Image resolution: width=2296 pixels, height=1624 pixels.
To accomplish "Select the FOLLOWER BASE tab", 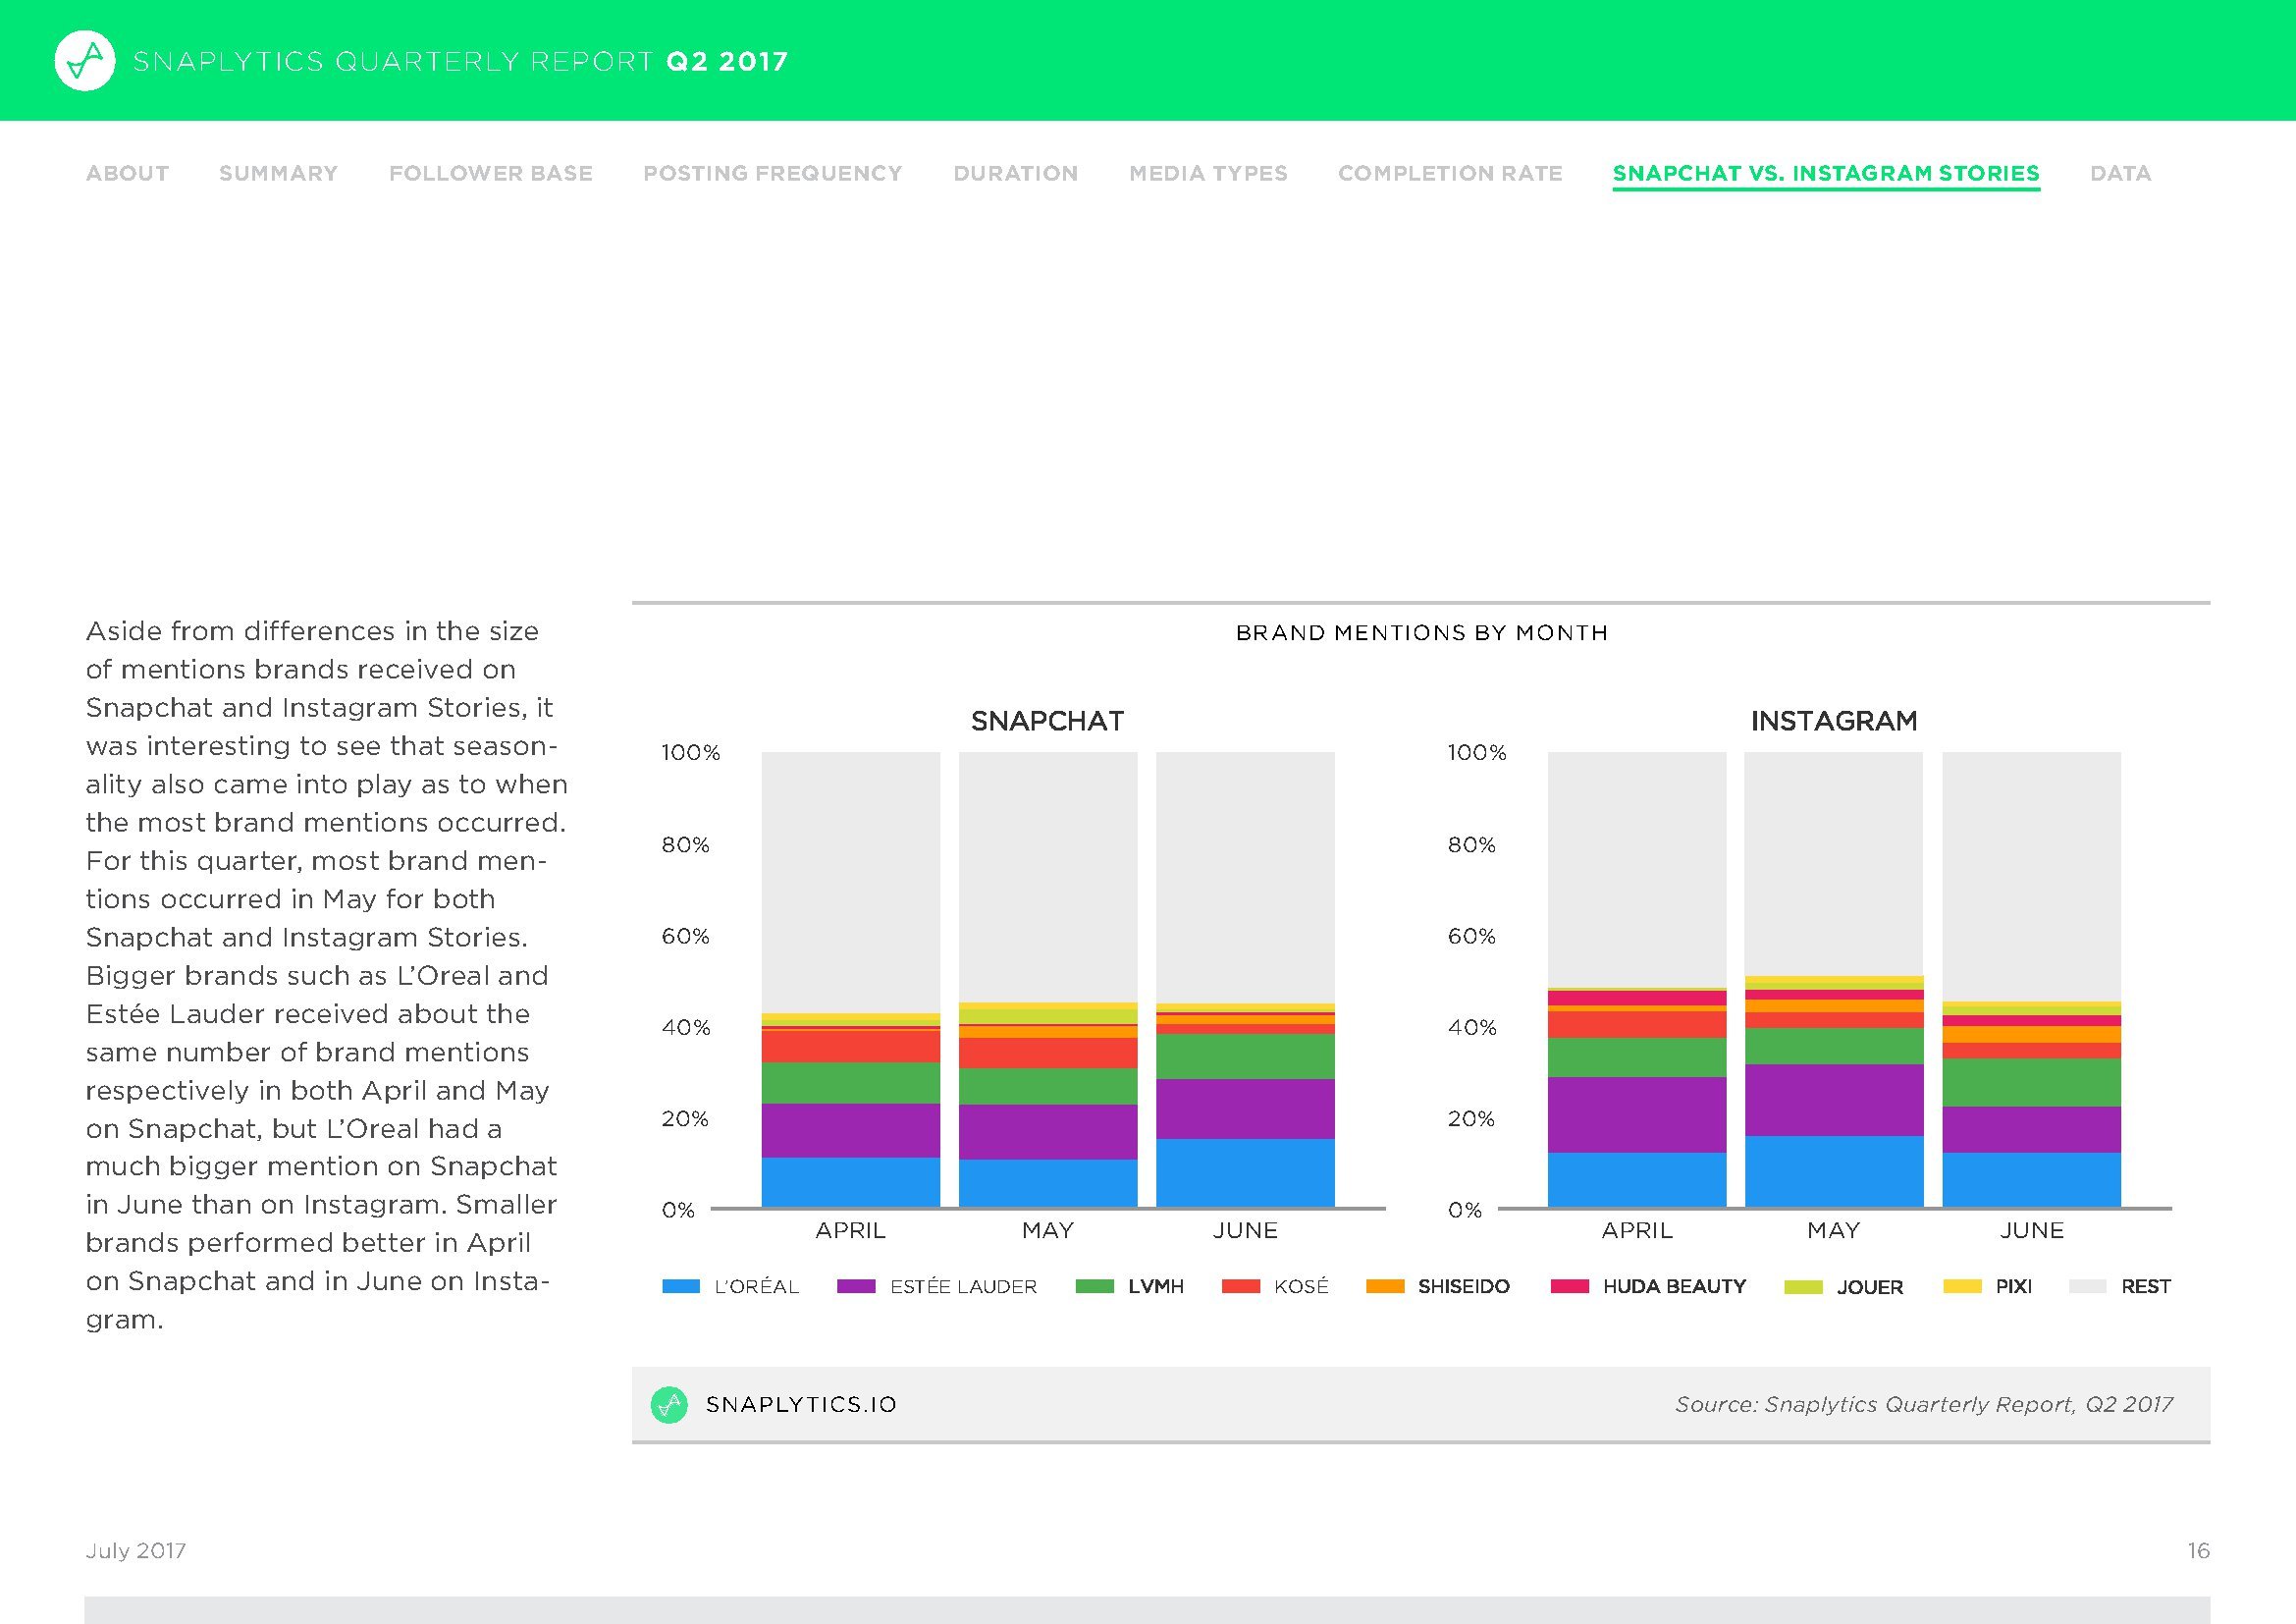I will (x=491, y=173).
